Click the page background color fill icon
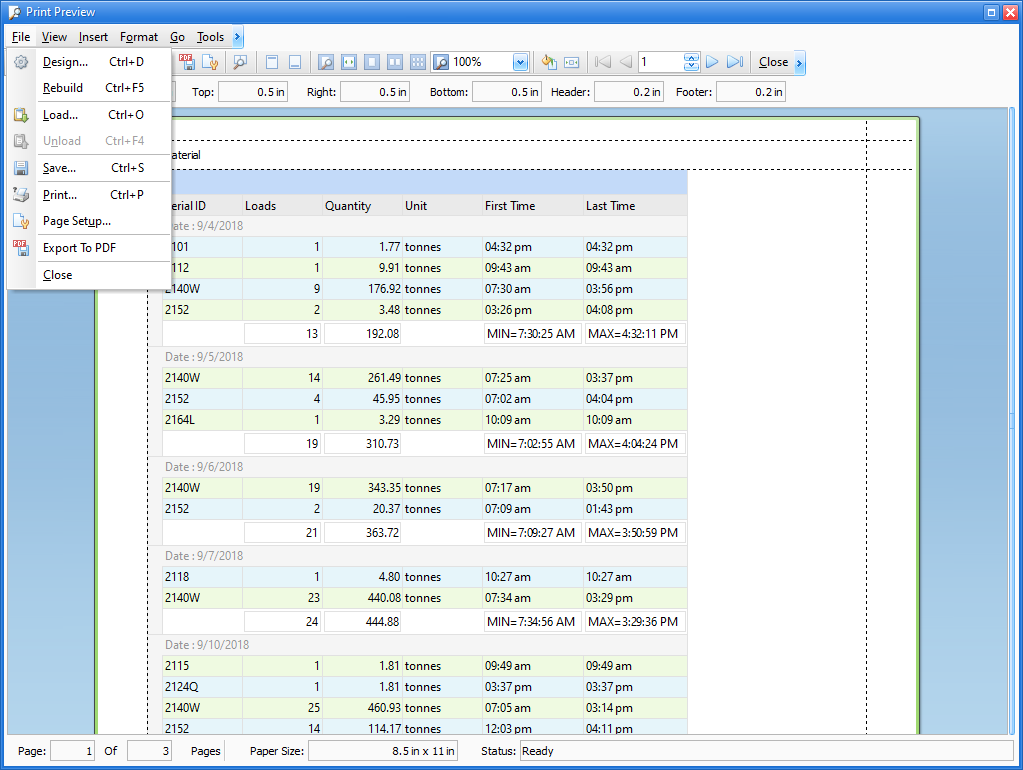The width and height of the screenshot is (1023, 770). click(549, 62)
